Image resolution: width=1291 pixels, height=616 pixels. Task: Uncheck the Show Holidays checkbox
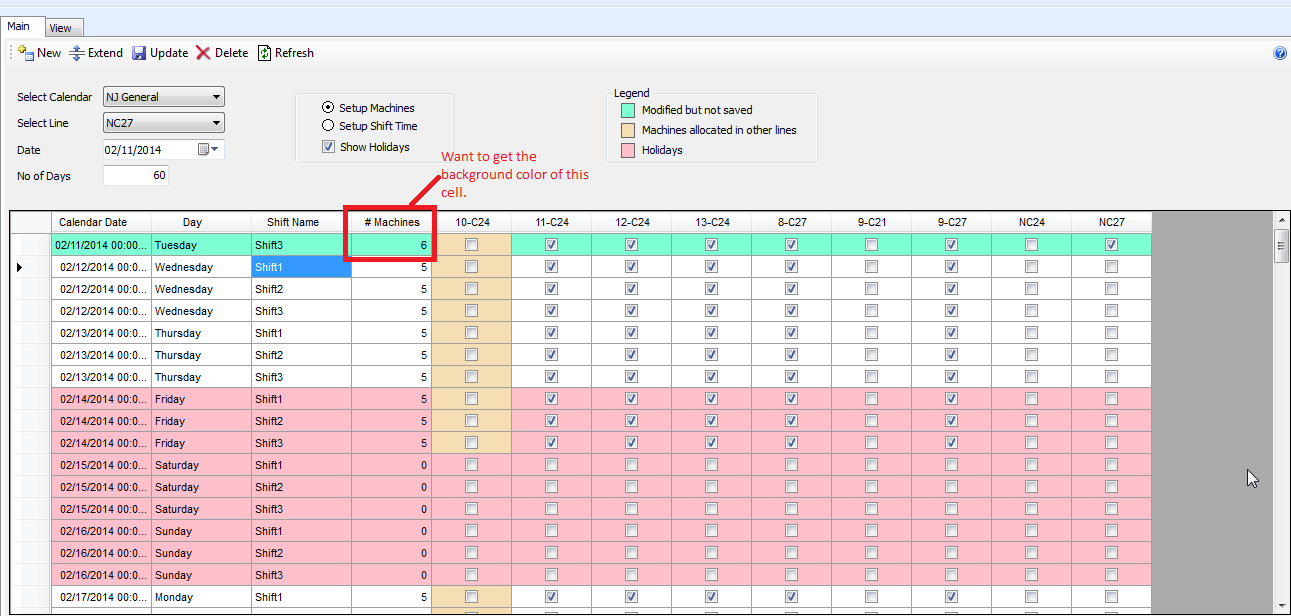(x=328, y=147)
